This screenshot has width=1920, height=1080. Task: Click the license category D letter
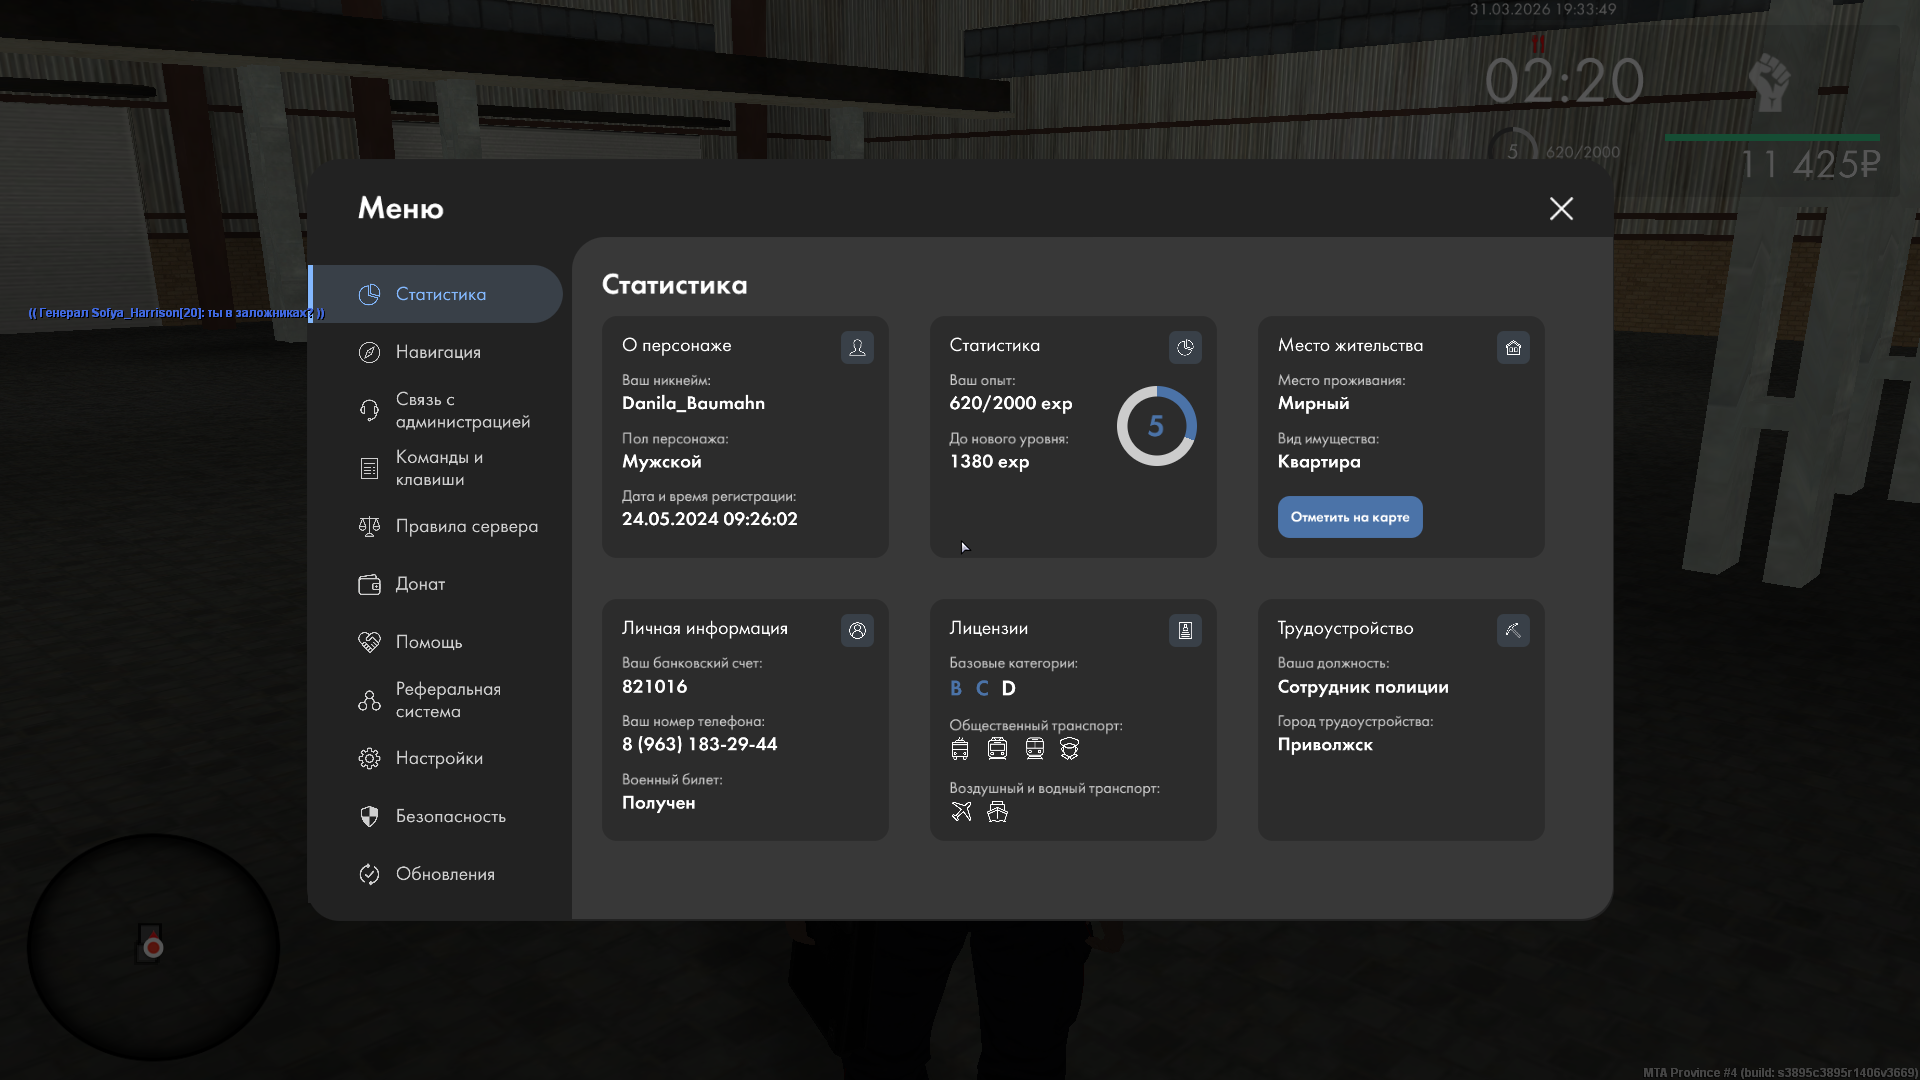coord(1008,688)
